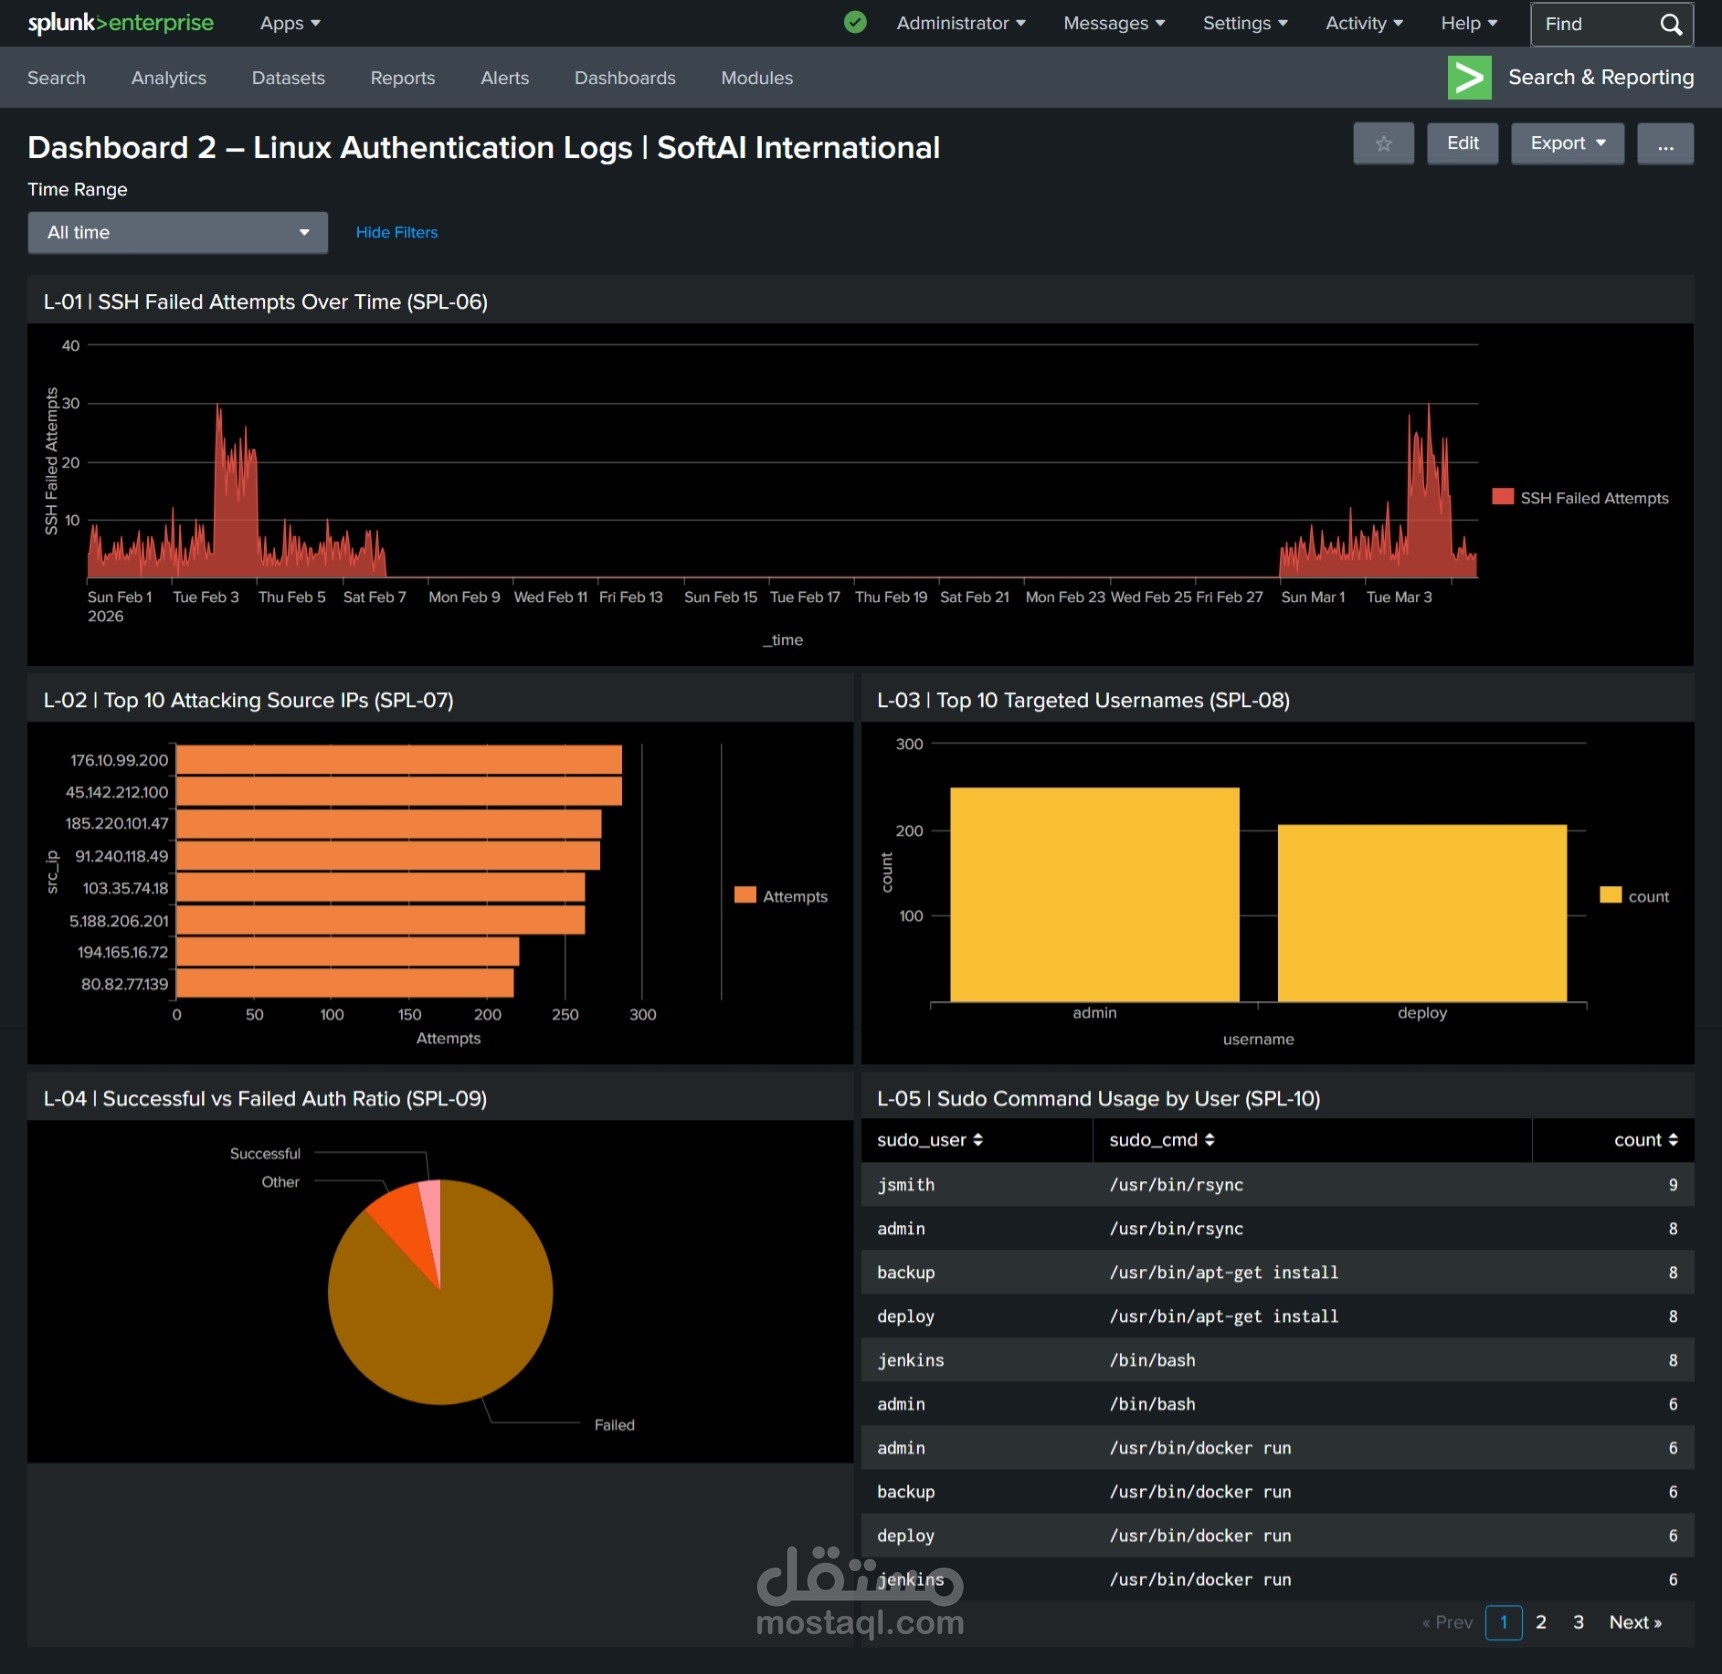Click the green system status checkmark

point(855,22)
